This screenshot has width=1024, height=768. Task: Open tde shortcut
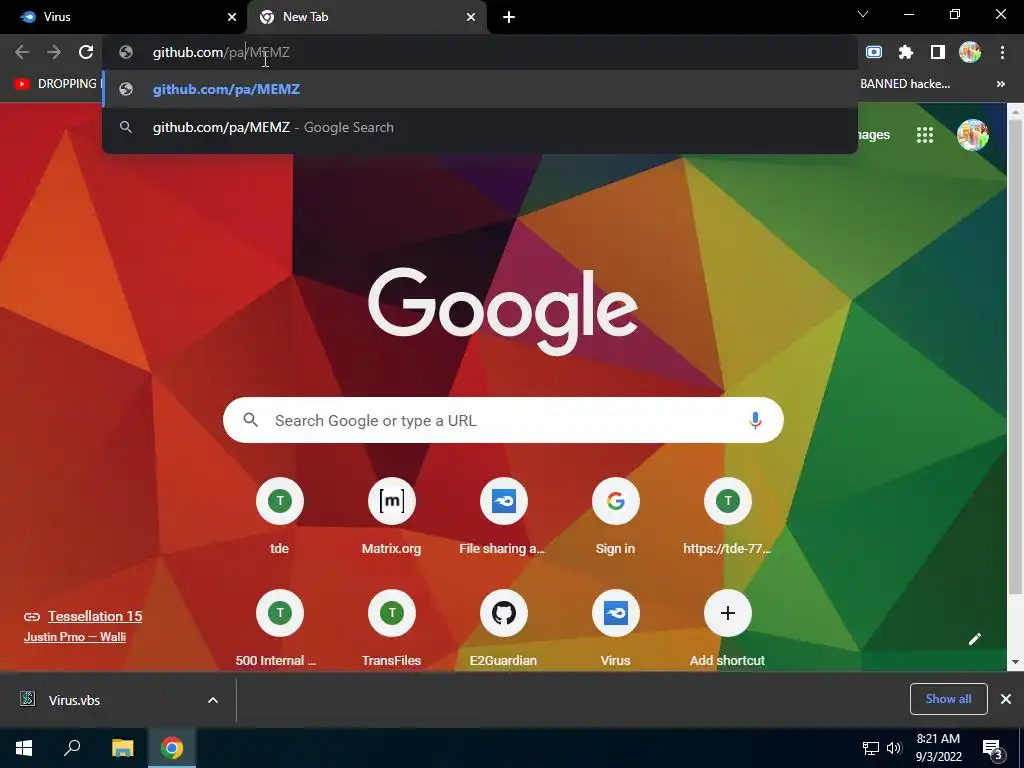[280, 516]
